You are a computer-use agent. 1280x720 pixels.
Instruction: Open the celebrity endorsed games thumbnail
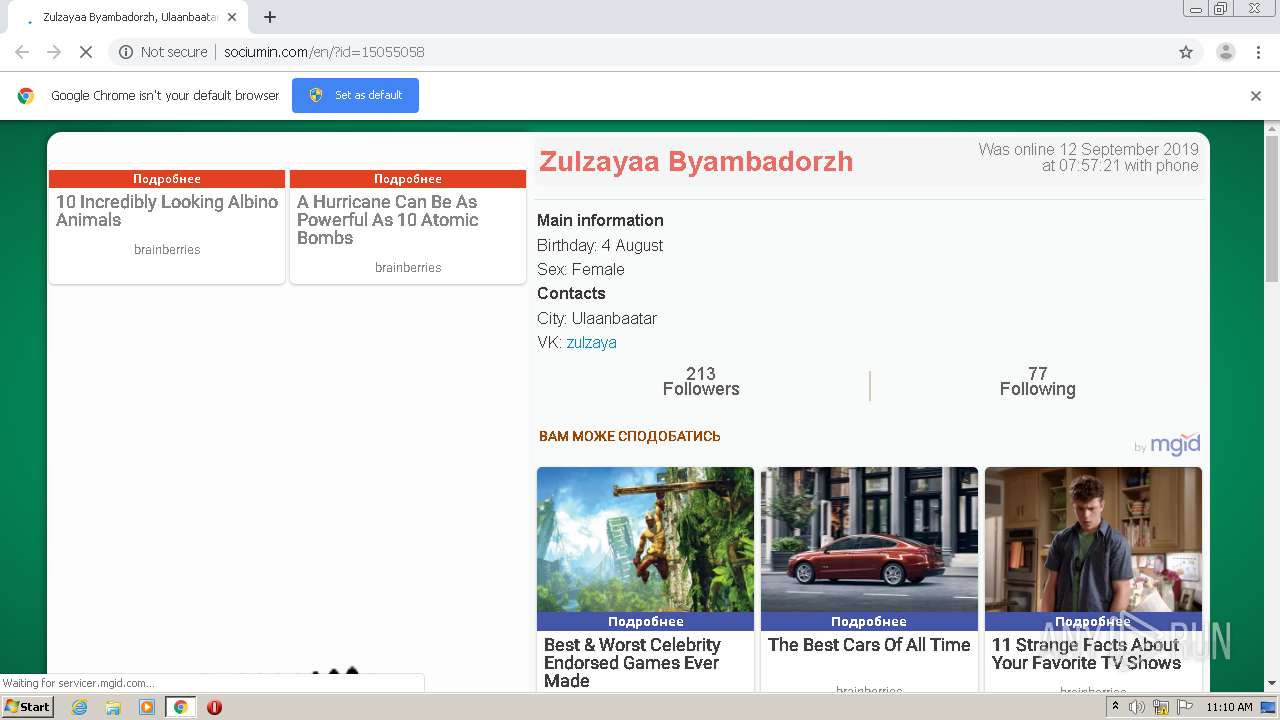pyautogui.click(x=645, y=540)
